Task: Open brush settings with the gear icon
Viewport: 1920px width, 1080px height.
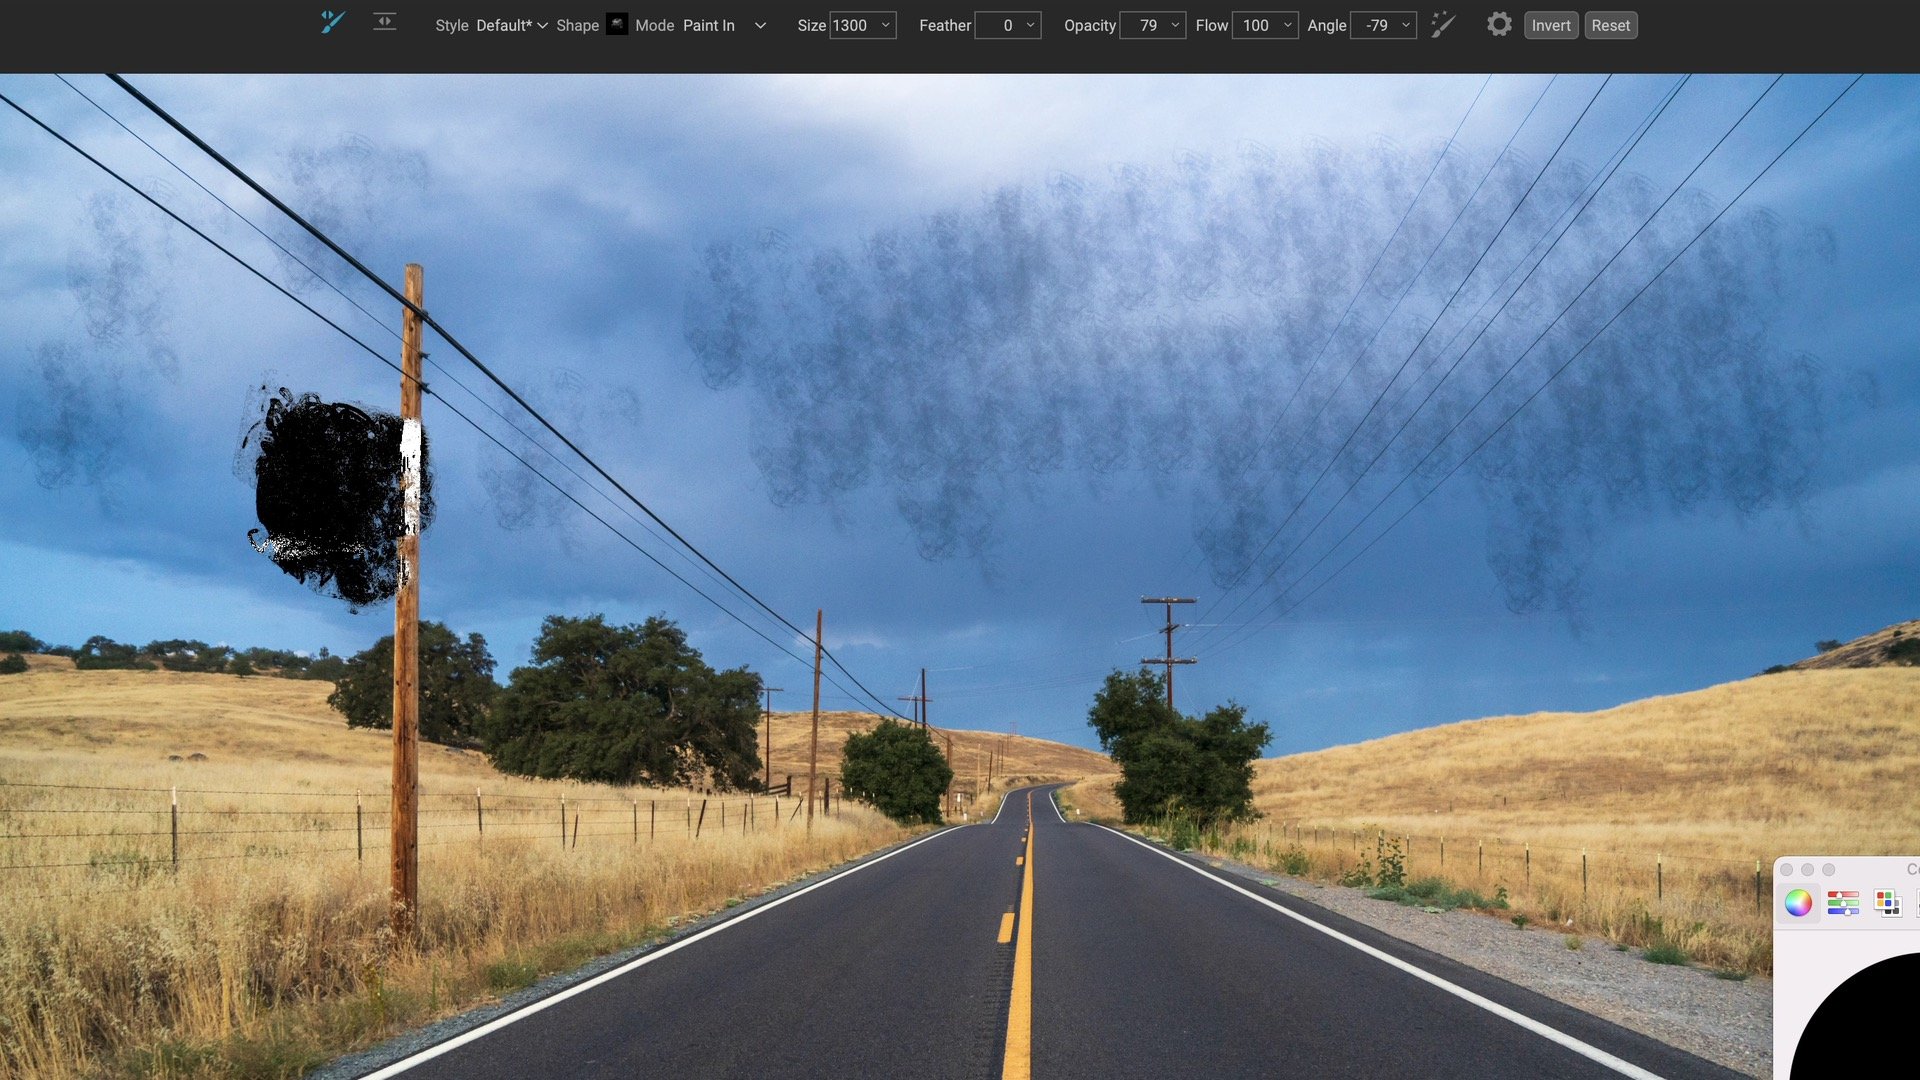Action: click(x=1498, y=24)
